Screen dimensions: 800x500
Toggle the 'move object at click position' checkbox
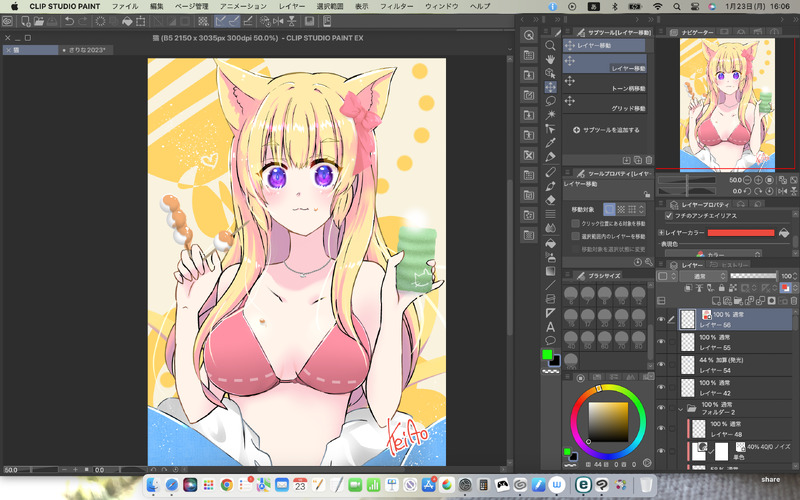576,223
